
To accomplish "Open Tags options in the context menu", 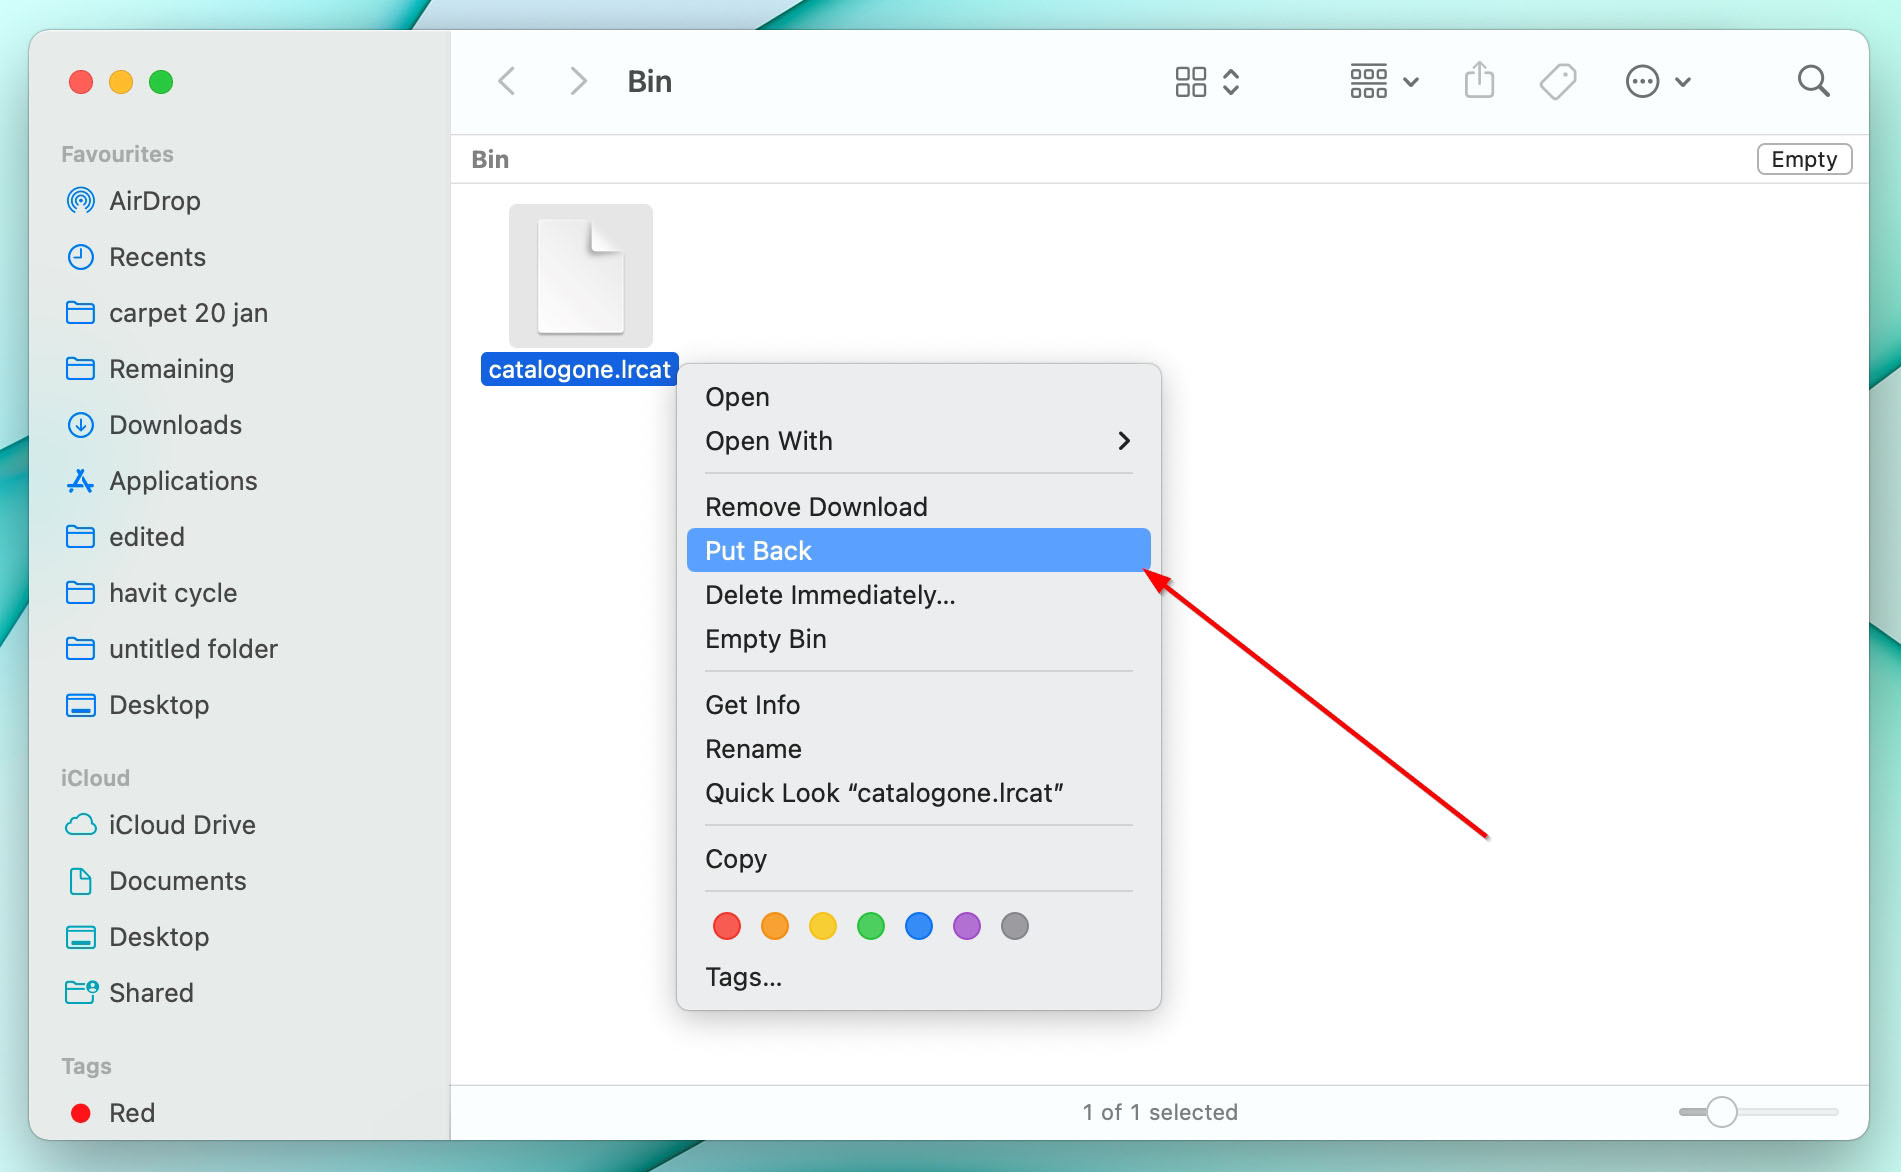I will 744,977.
